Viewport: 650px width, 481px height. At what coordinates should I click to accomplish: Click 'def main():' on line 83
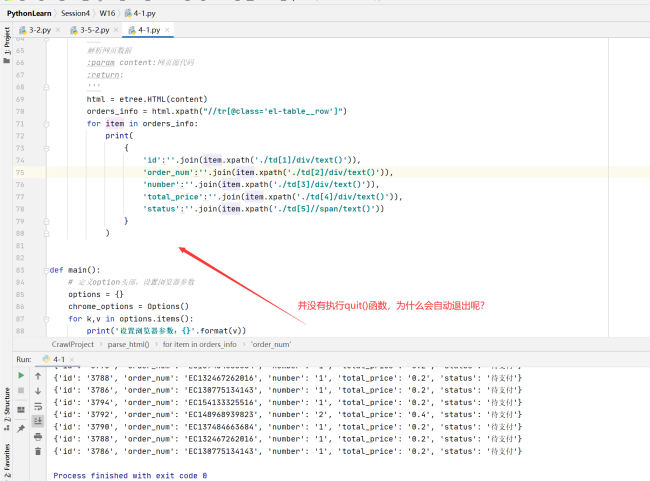[x=75, y=270]
